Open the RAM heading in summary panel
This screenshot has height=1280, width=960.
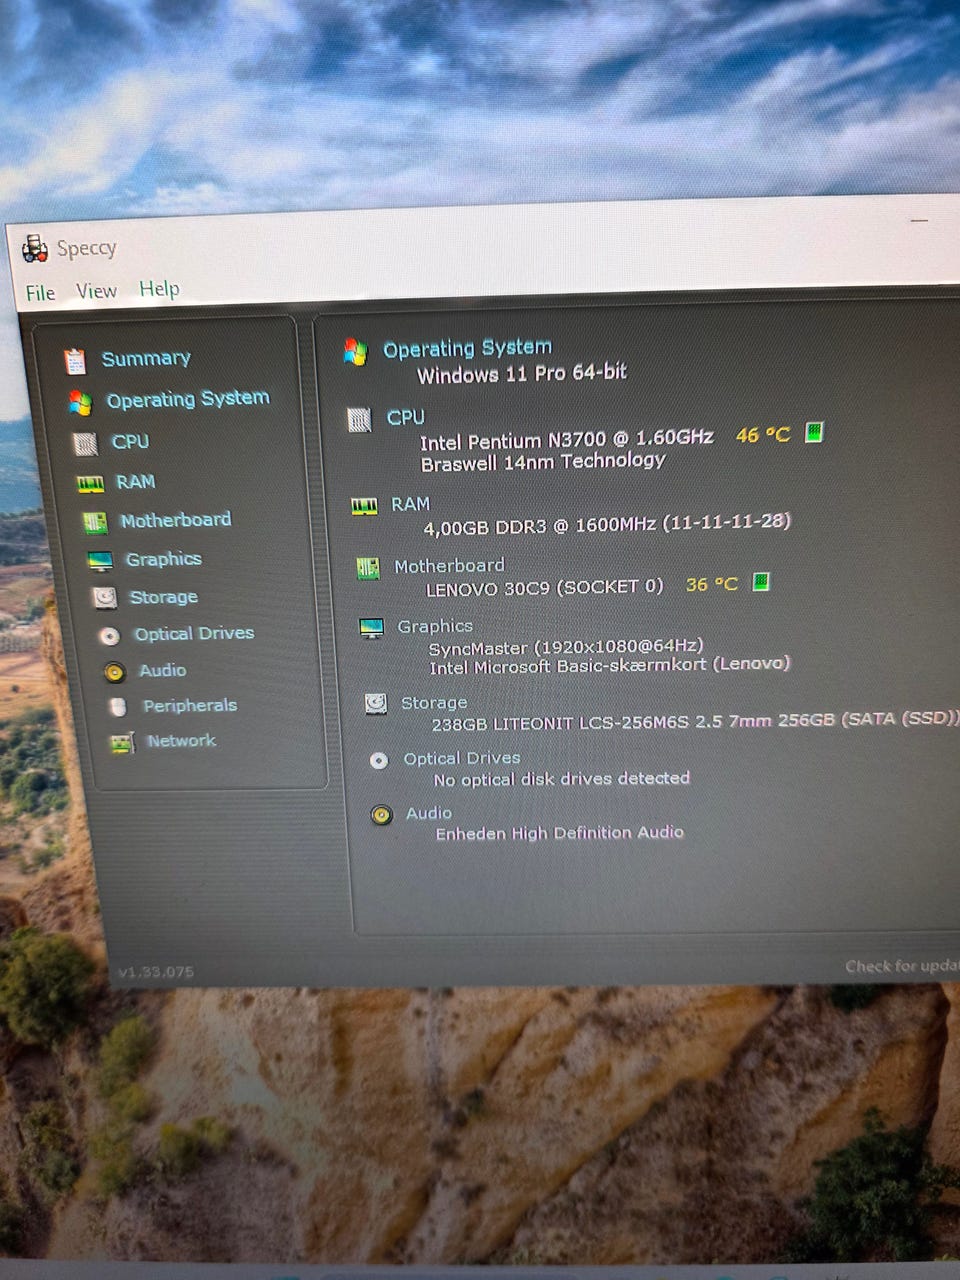pos(410,504)
